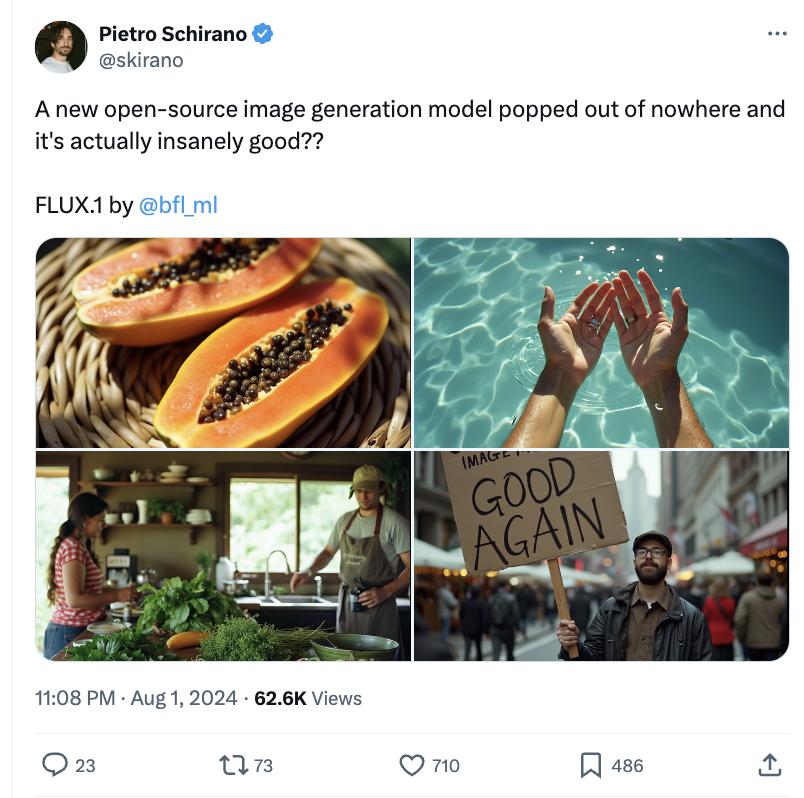Open Pietro Schirano's profile avatar
This screenshot has width=804, height=798.
coord(61,47)
